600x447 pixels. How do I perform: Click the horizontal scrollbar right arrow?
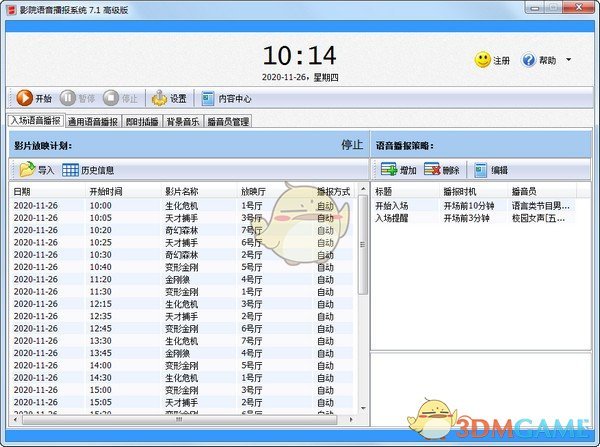pos(351,419)
